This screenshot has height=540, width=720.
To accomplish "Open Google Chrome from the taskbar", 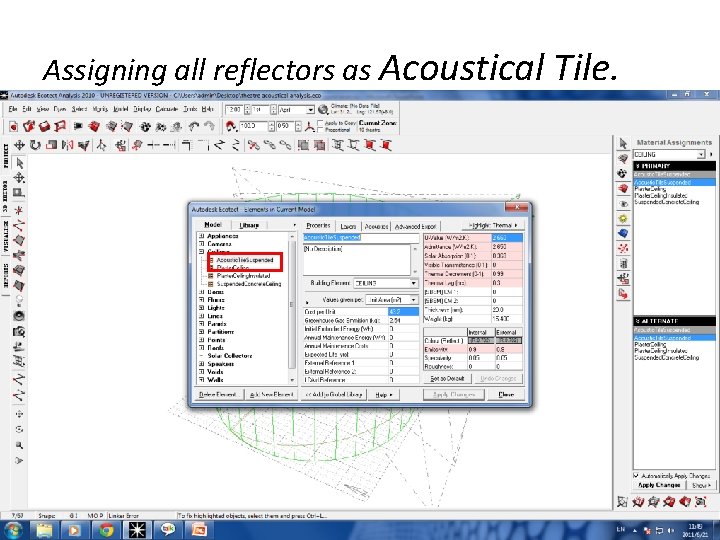I will 106,530.
